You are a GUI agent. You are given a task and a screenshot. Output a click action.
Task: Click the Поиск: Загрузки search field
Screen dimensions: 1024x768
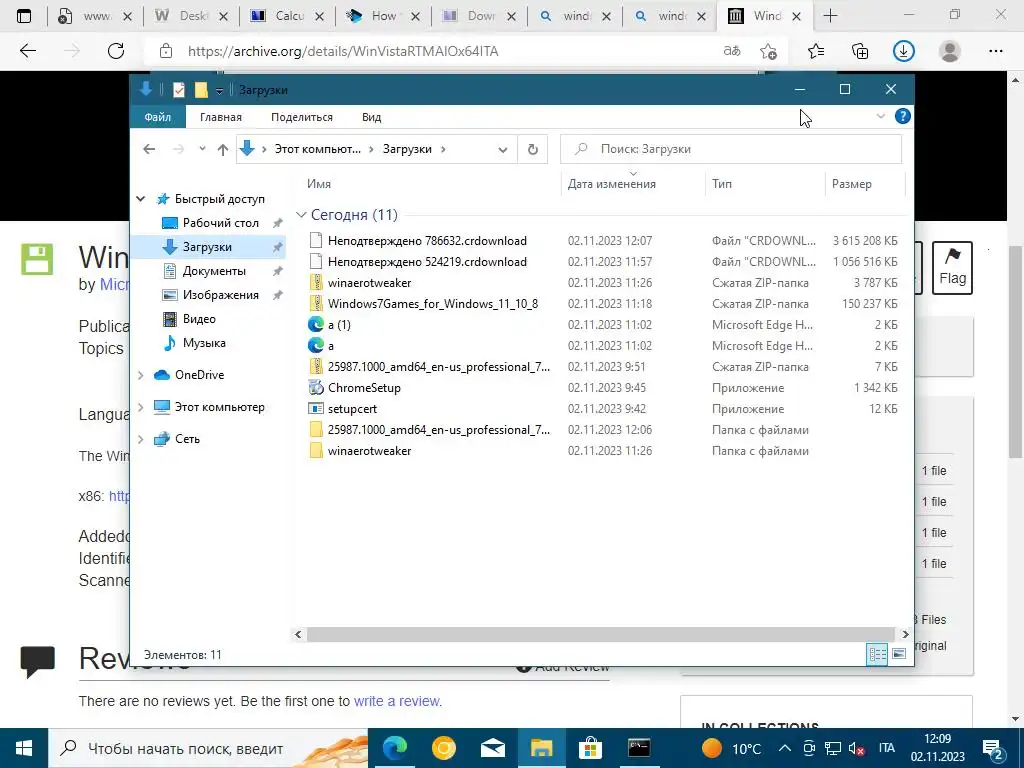tap(731, 149)
